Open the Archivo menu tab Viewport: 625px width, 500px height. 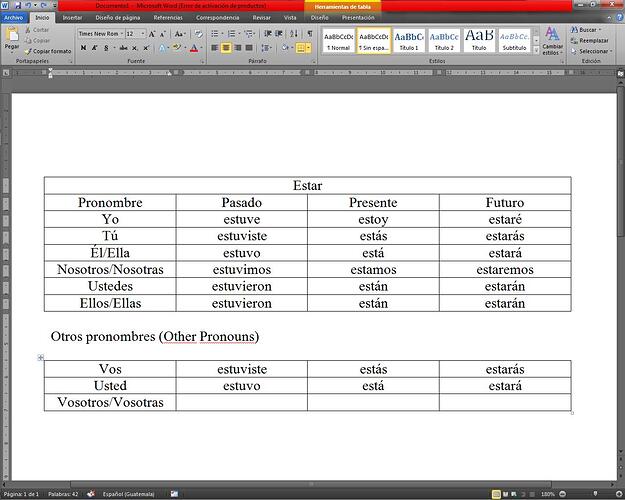pyautogui.click(x=14, y=18)
